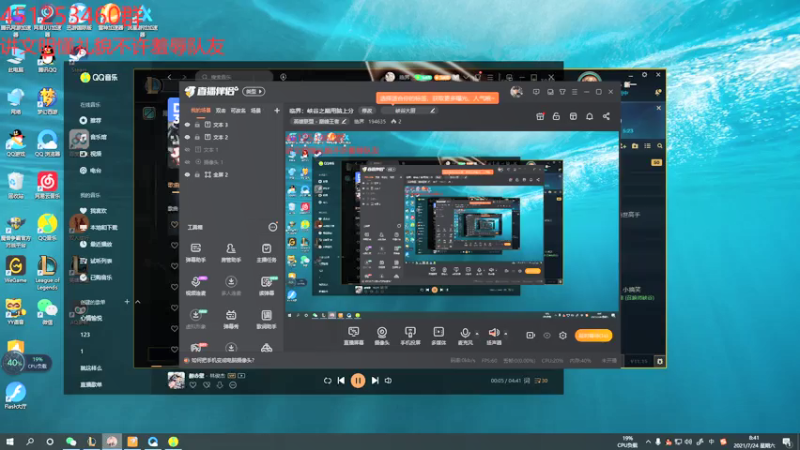The image size is (800, 450).
Task: Click the unlock padlock icon in top toolbar
Action: 556,116
